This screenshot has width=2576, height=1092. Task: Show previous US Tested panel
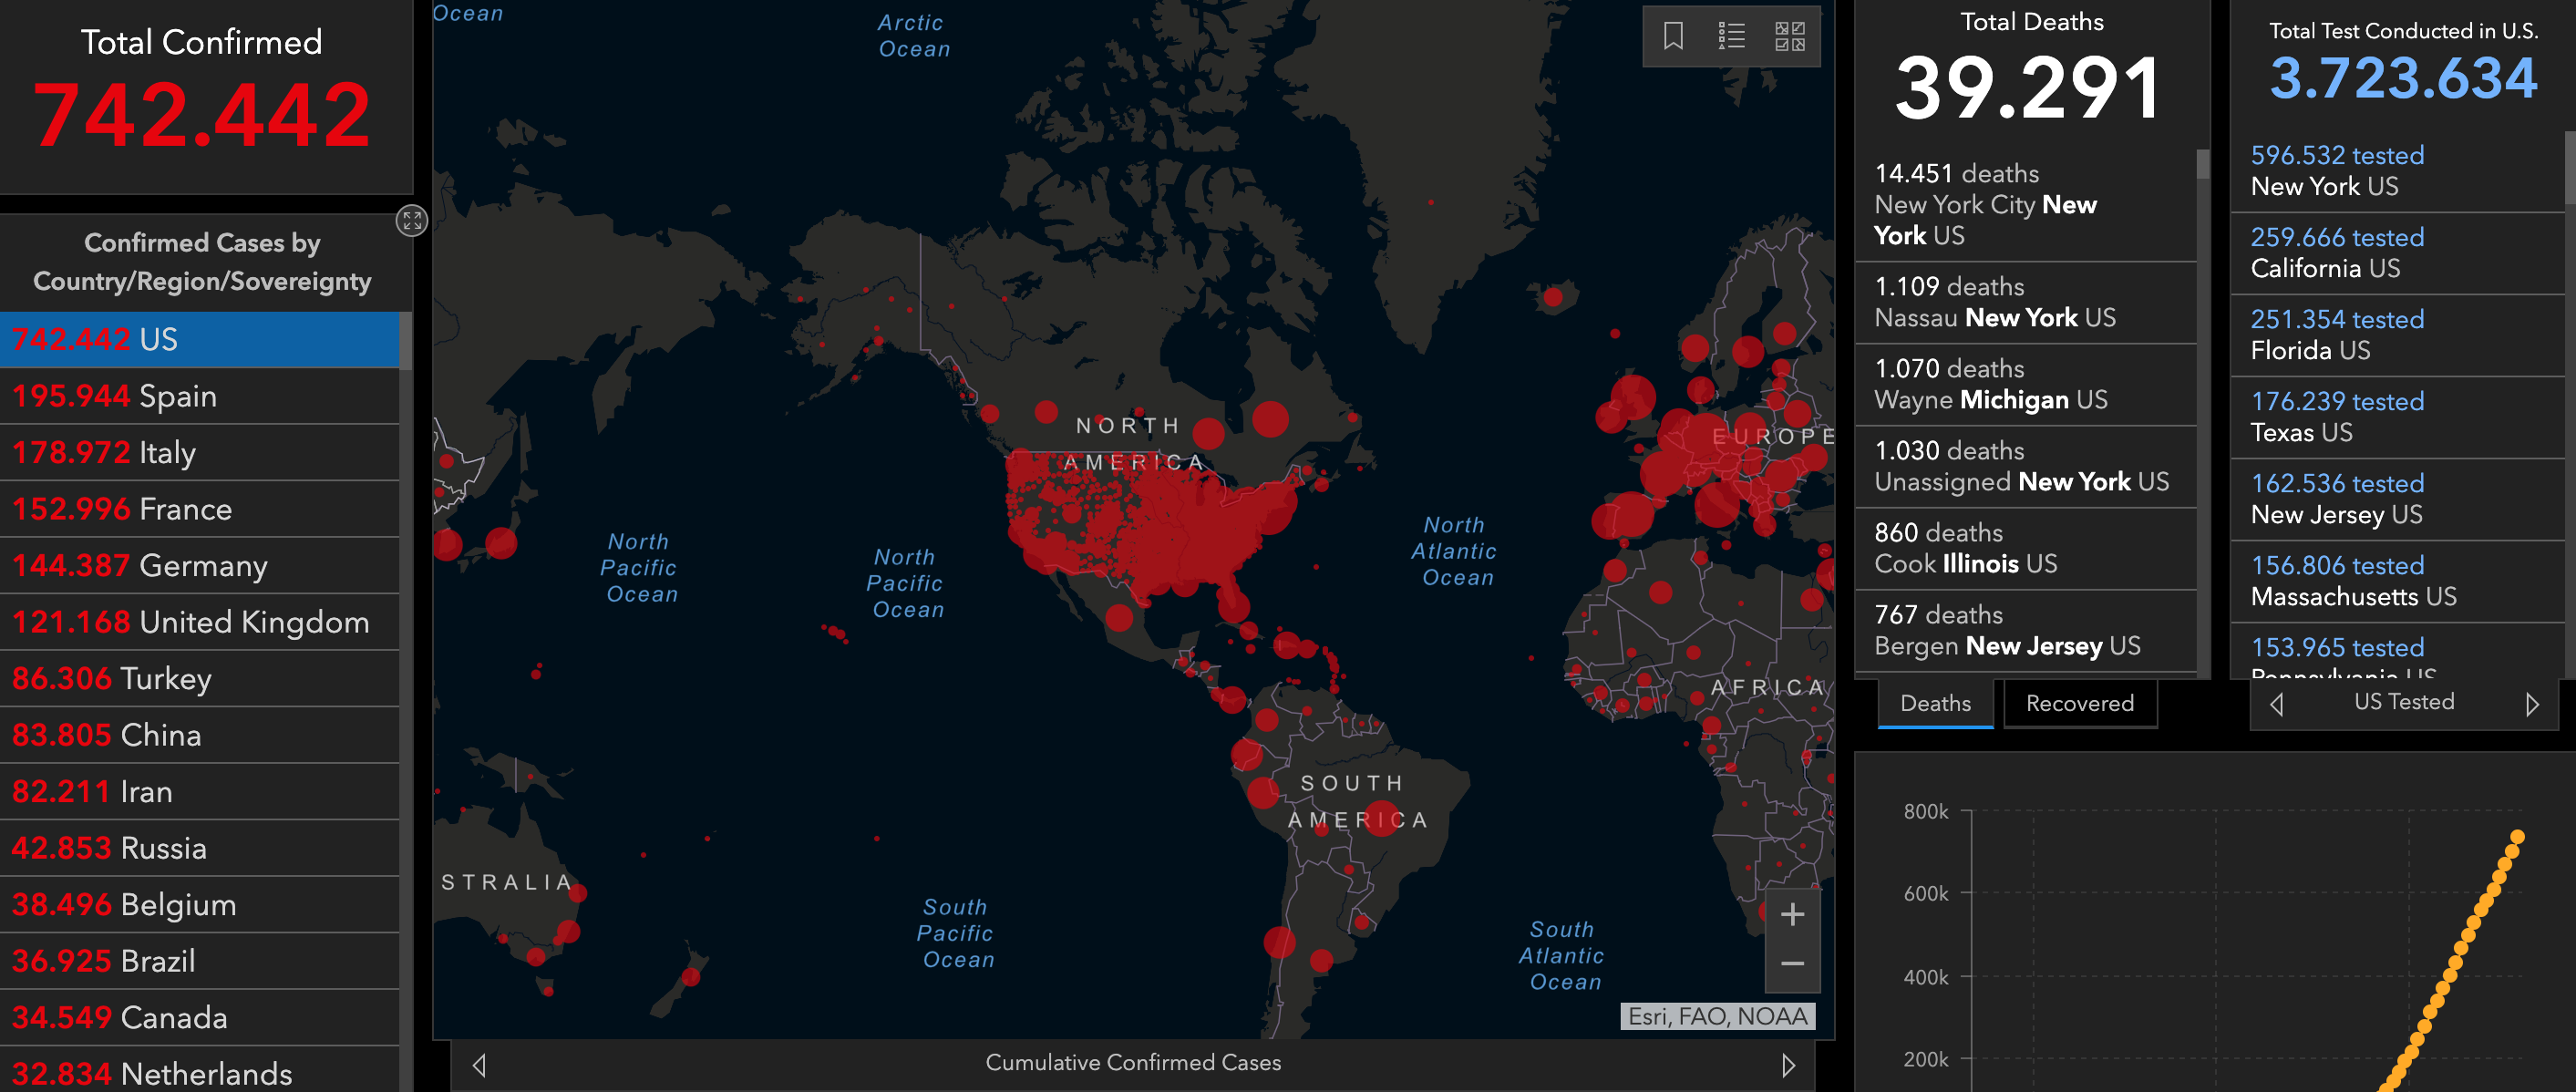pyautogui.click(x=2276, y=704)
